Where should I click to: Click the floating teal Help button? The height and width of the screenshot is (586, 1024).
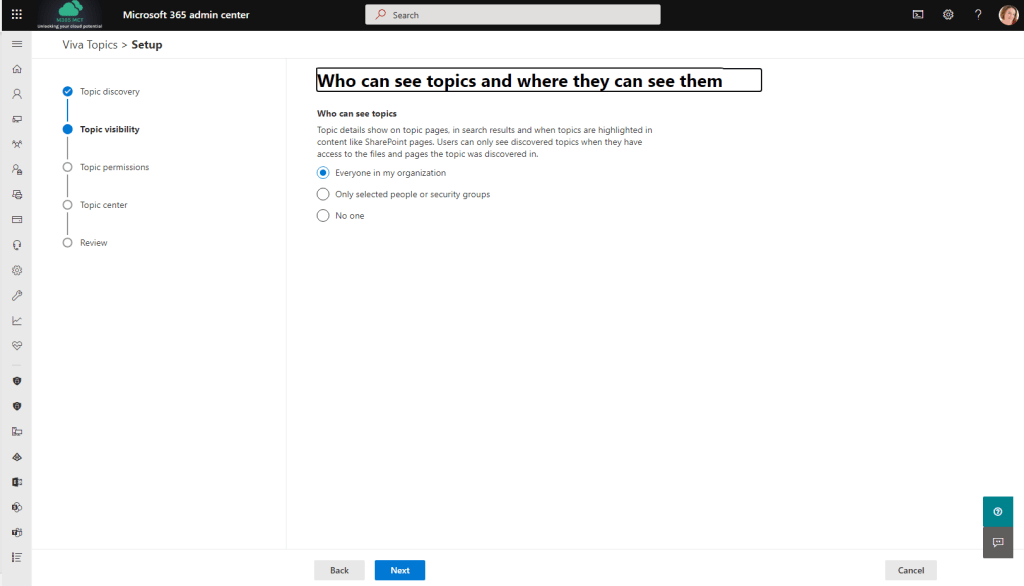997,511
